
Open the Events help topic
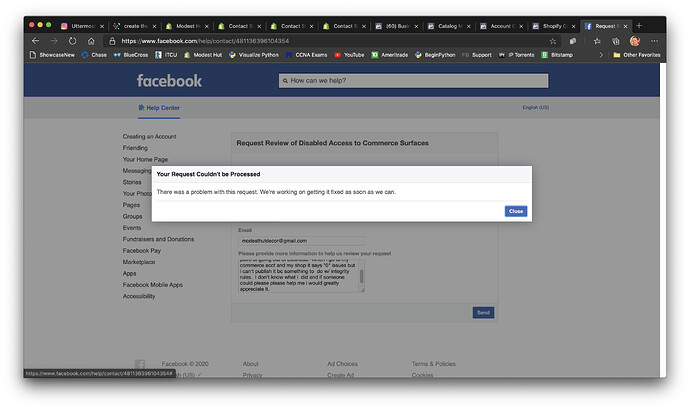click(132, 228)
